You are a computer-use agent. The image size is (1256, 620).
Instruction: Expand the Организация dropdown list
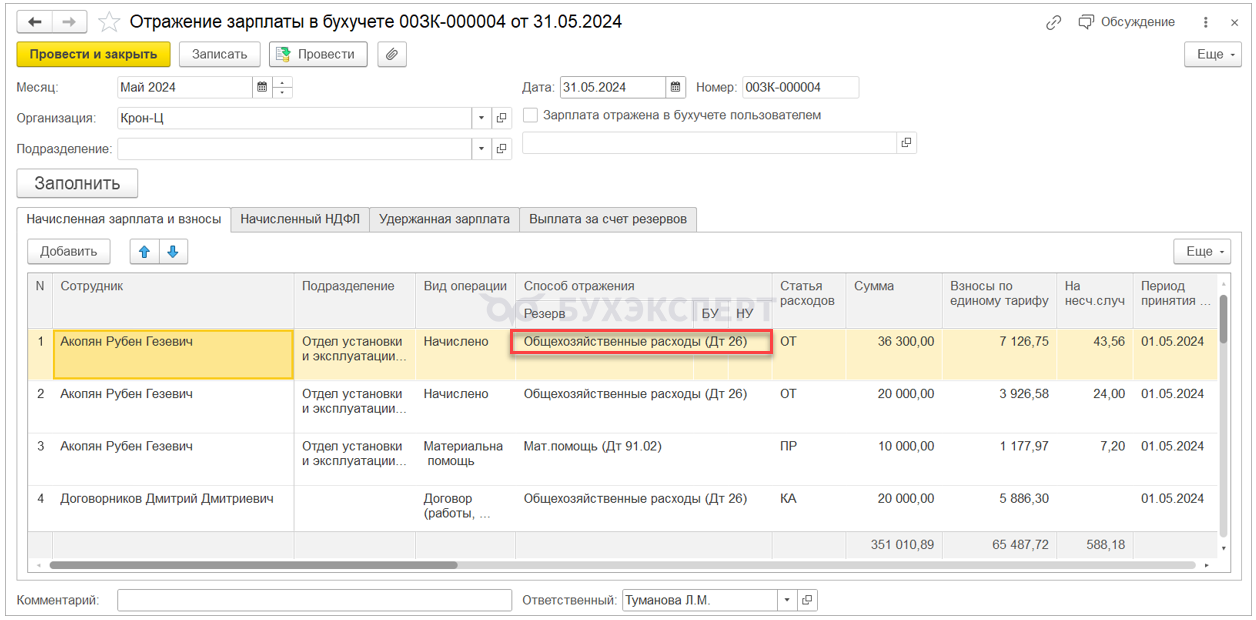coord(481,118)
